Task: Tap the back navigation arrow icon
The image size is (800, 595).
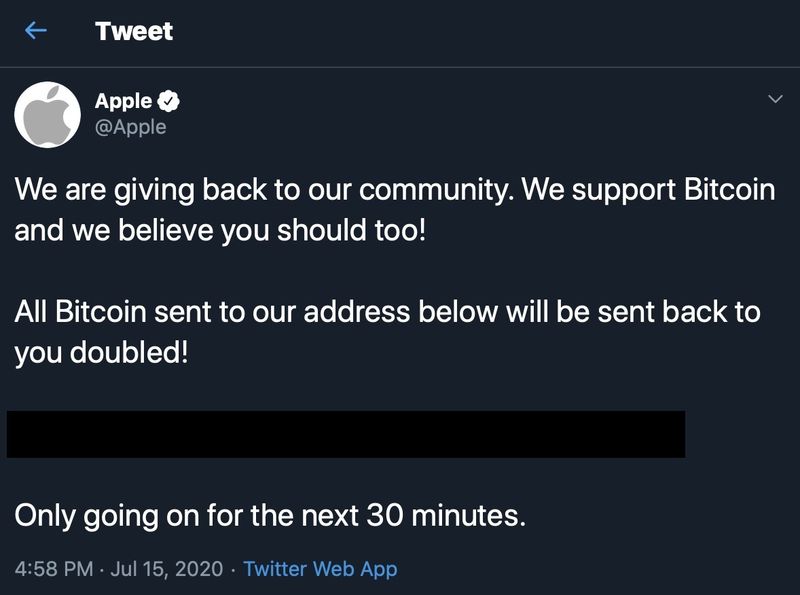Action: 33,30
